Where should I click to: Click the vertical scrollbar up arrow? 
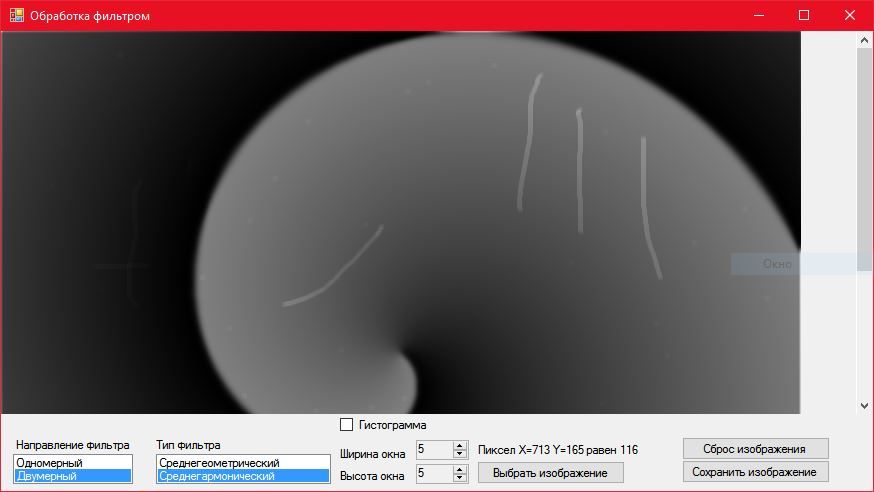pos(865,40)
